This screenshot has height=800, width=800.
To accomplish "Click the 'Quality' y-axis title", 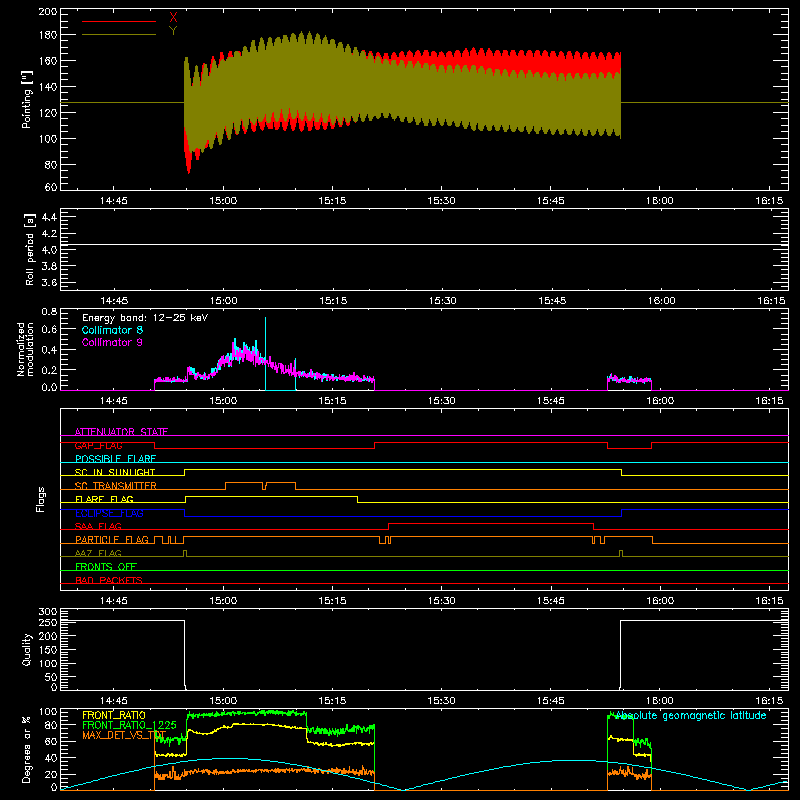I will click(27, 649).
